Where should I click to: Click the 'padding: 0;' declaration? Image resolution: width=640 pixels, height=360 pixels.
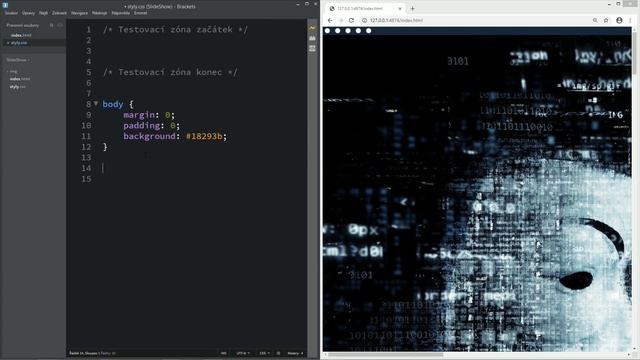(x=151, y=125)
